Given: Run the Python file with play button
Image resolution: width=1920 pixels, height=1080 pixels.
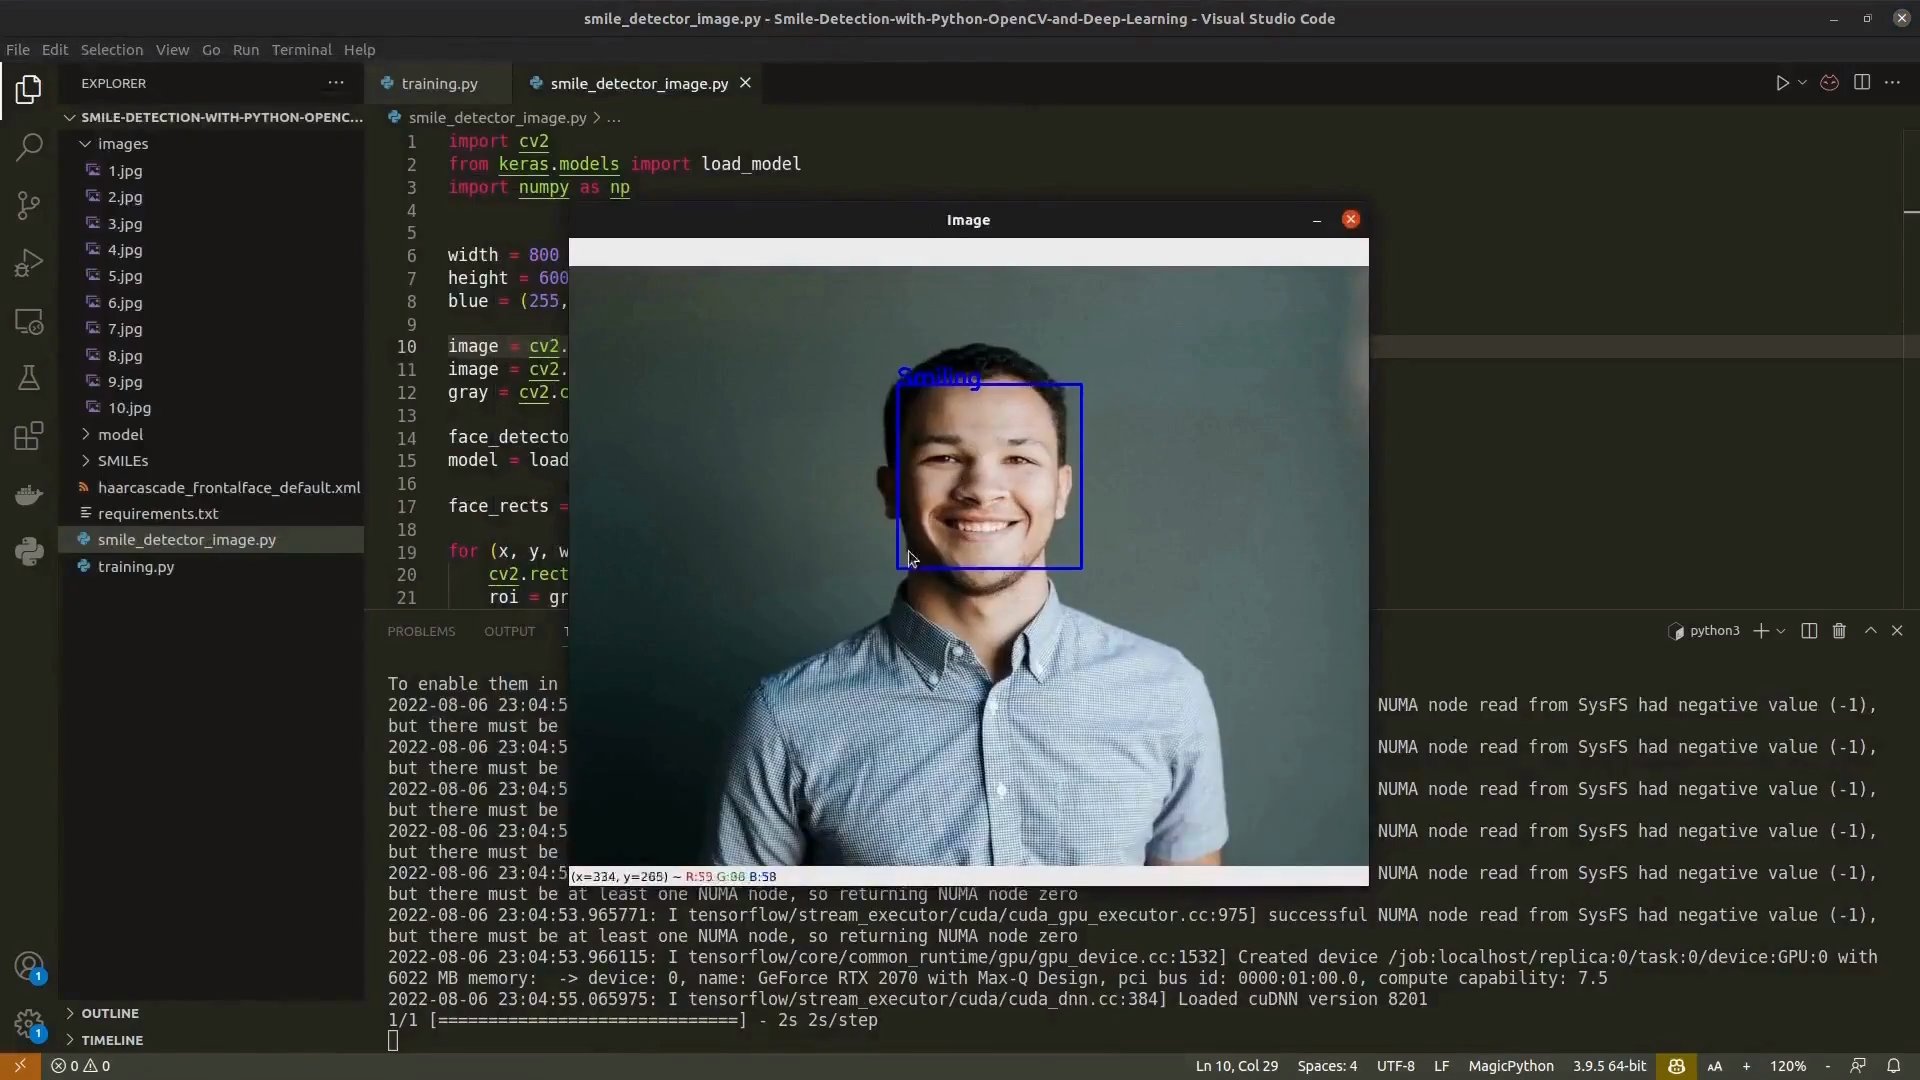Looking at the screenshot, I should point(1784,83).
